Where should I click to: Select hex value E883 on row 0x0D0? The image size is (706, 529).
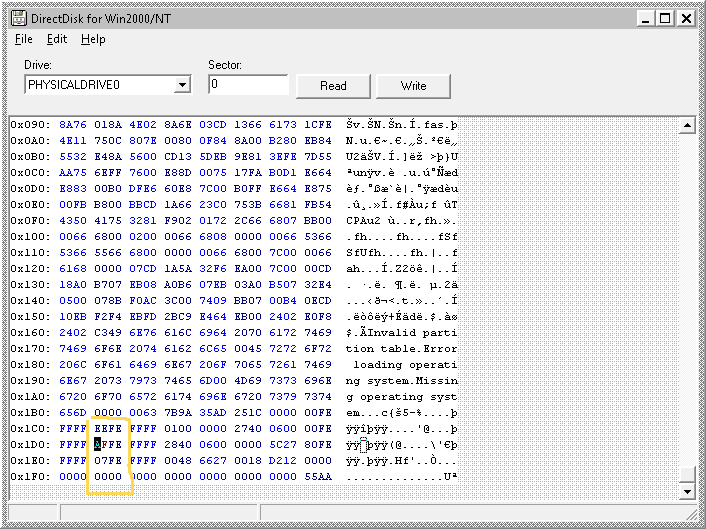pyautogui.click(x=73, y=189)
